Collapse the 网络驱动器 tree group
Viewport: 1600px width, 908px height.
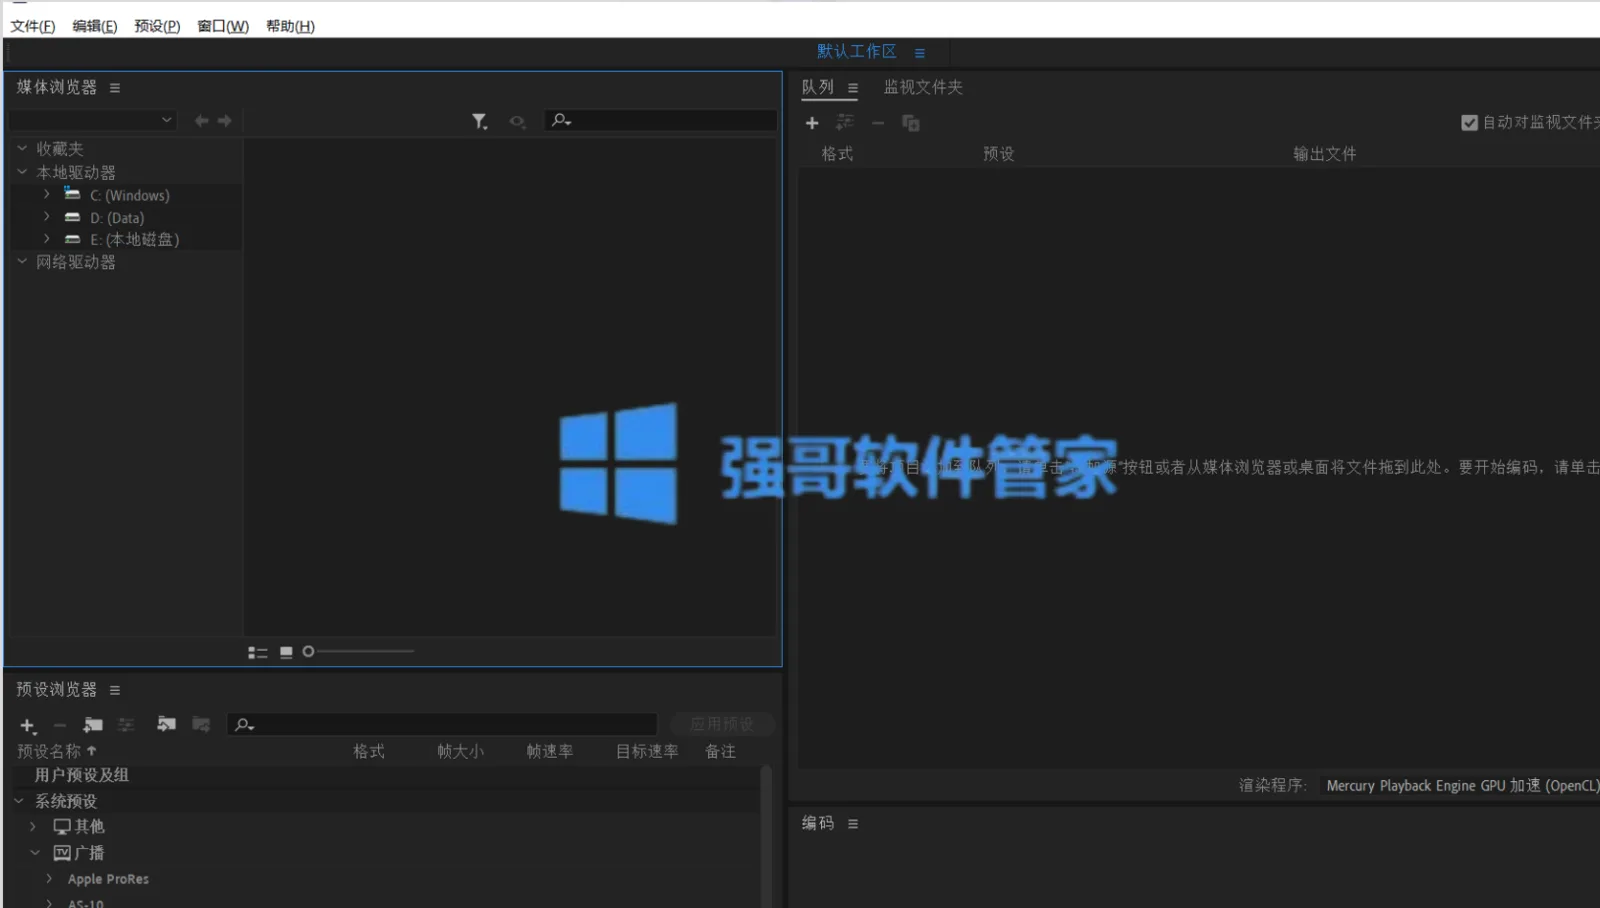click(22, 261)
